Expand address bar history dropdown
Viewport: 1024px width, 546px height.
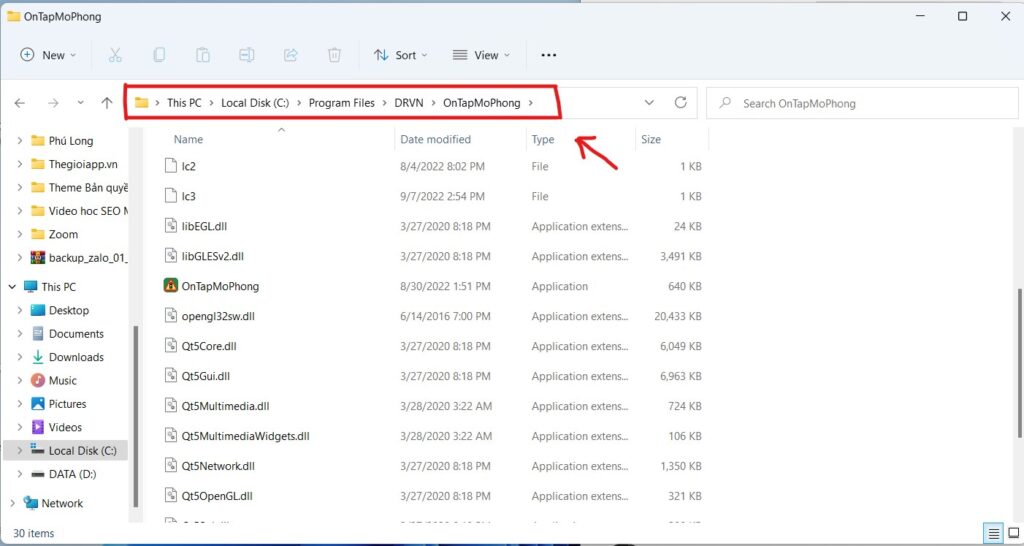tap(649, 103)
